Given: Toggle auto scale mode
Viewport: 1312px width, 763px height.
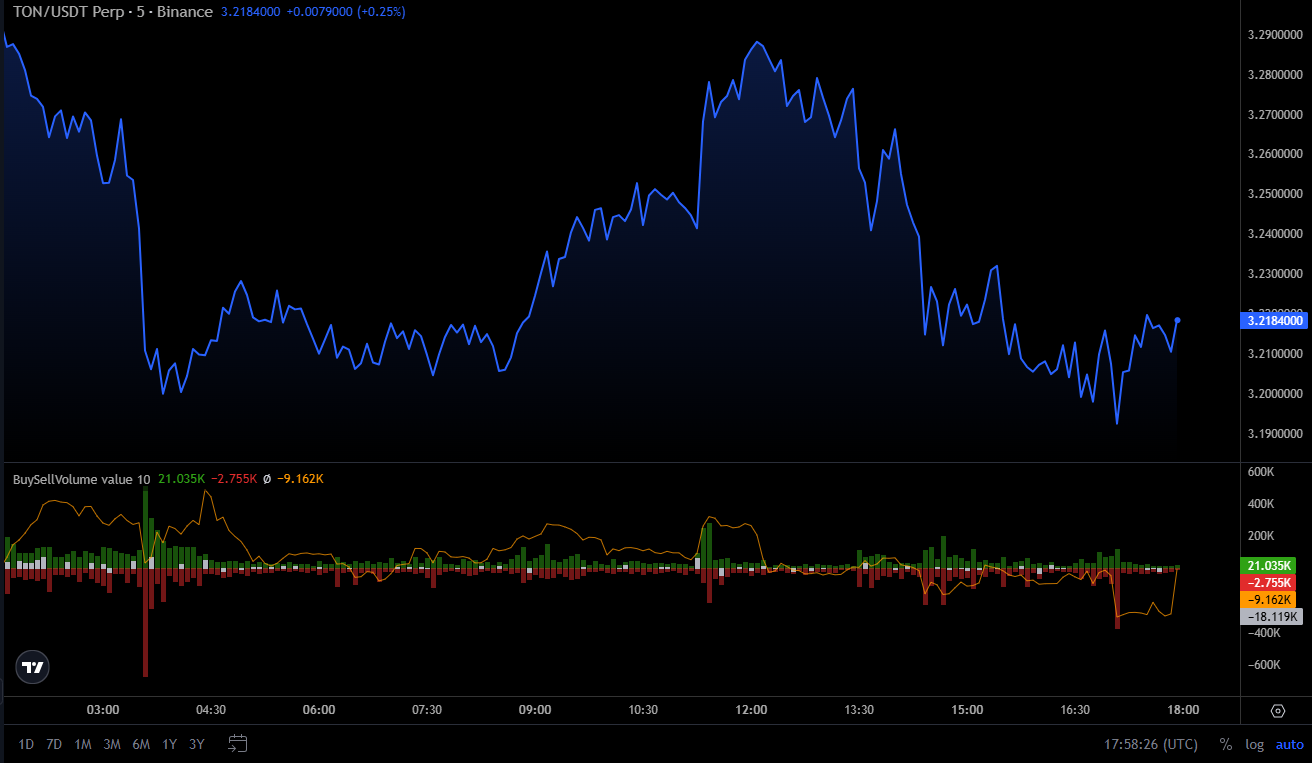Looking at the screenshot, I should point(1289,744).
